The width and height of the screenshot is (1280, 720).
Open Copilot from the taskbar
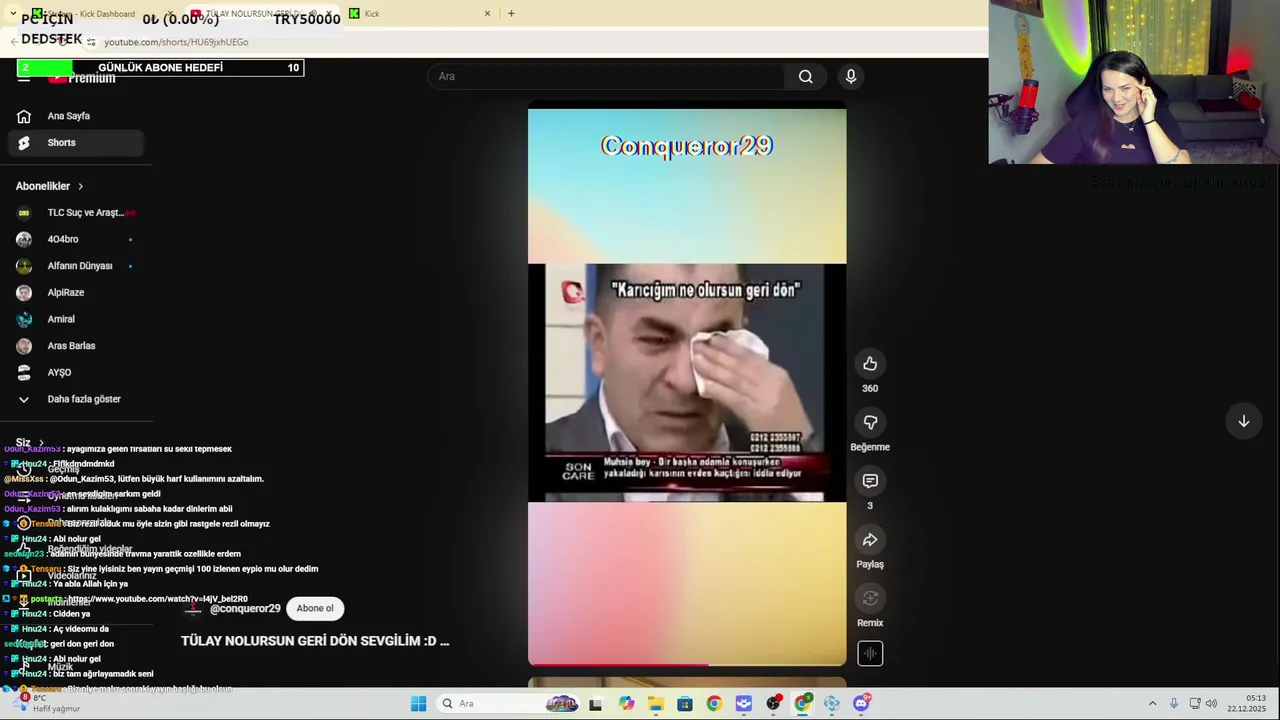[x=626, y=704]
